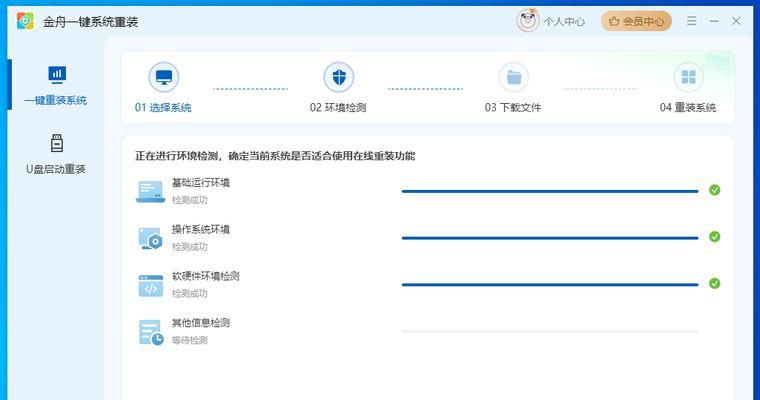Switch to U盘启动重装 sidebar tab
Screen dimensions: 760x400
(56, 154)
